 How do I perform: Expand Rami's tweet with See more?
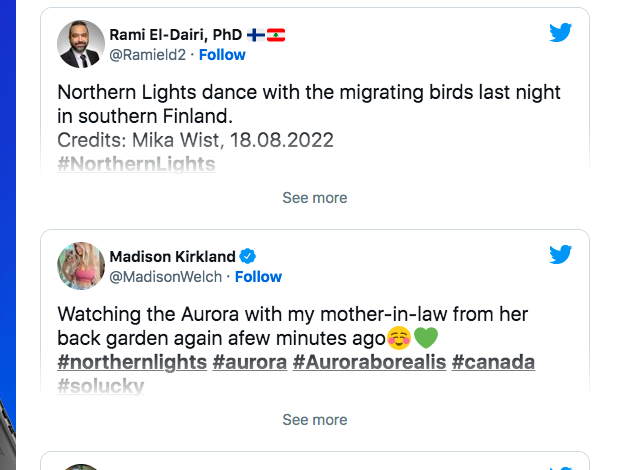[x=315, y=198]
